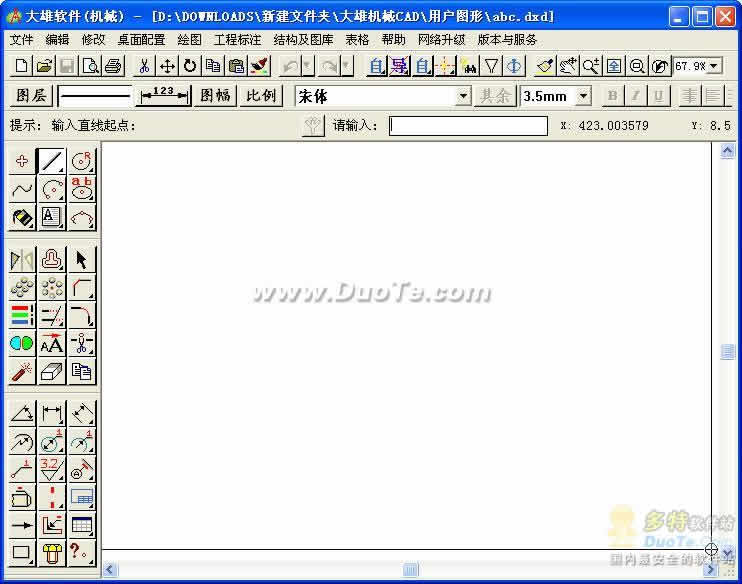This screenshot has height=584, width=742.
Task: Select the Circle tool with R
Action: point(82,161)
